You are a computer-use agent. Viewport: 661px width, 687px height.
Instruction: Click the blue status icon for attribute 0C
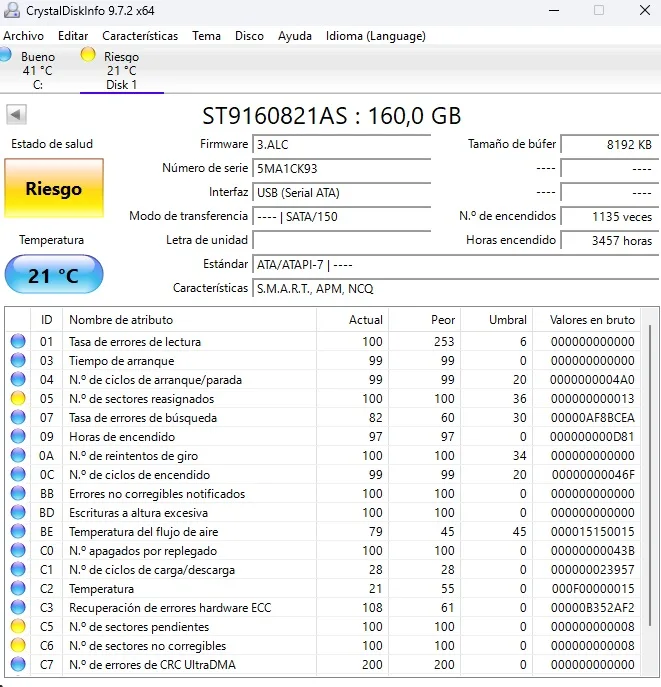[x=18, y=475]
